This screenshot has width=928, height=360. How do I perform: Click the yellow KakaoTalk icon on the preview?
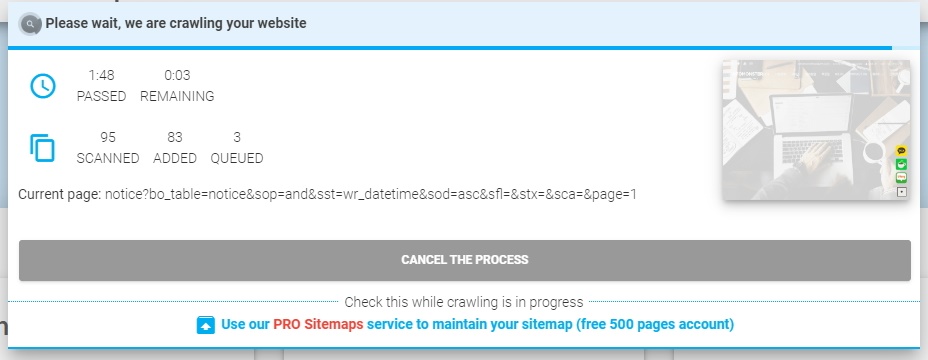click(901, 151)
